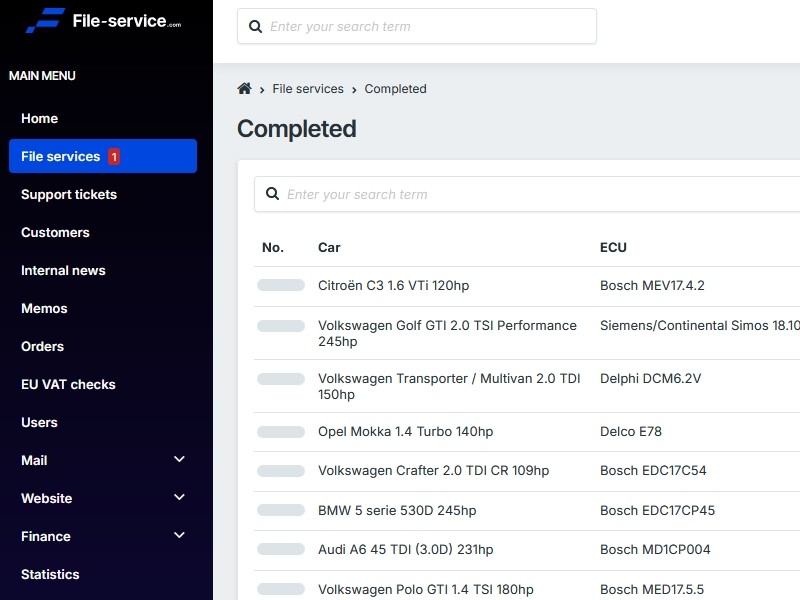
Task: Click the magnifier icon in the table search
Action: coord(272,194)
